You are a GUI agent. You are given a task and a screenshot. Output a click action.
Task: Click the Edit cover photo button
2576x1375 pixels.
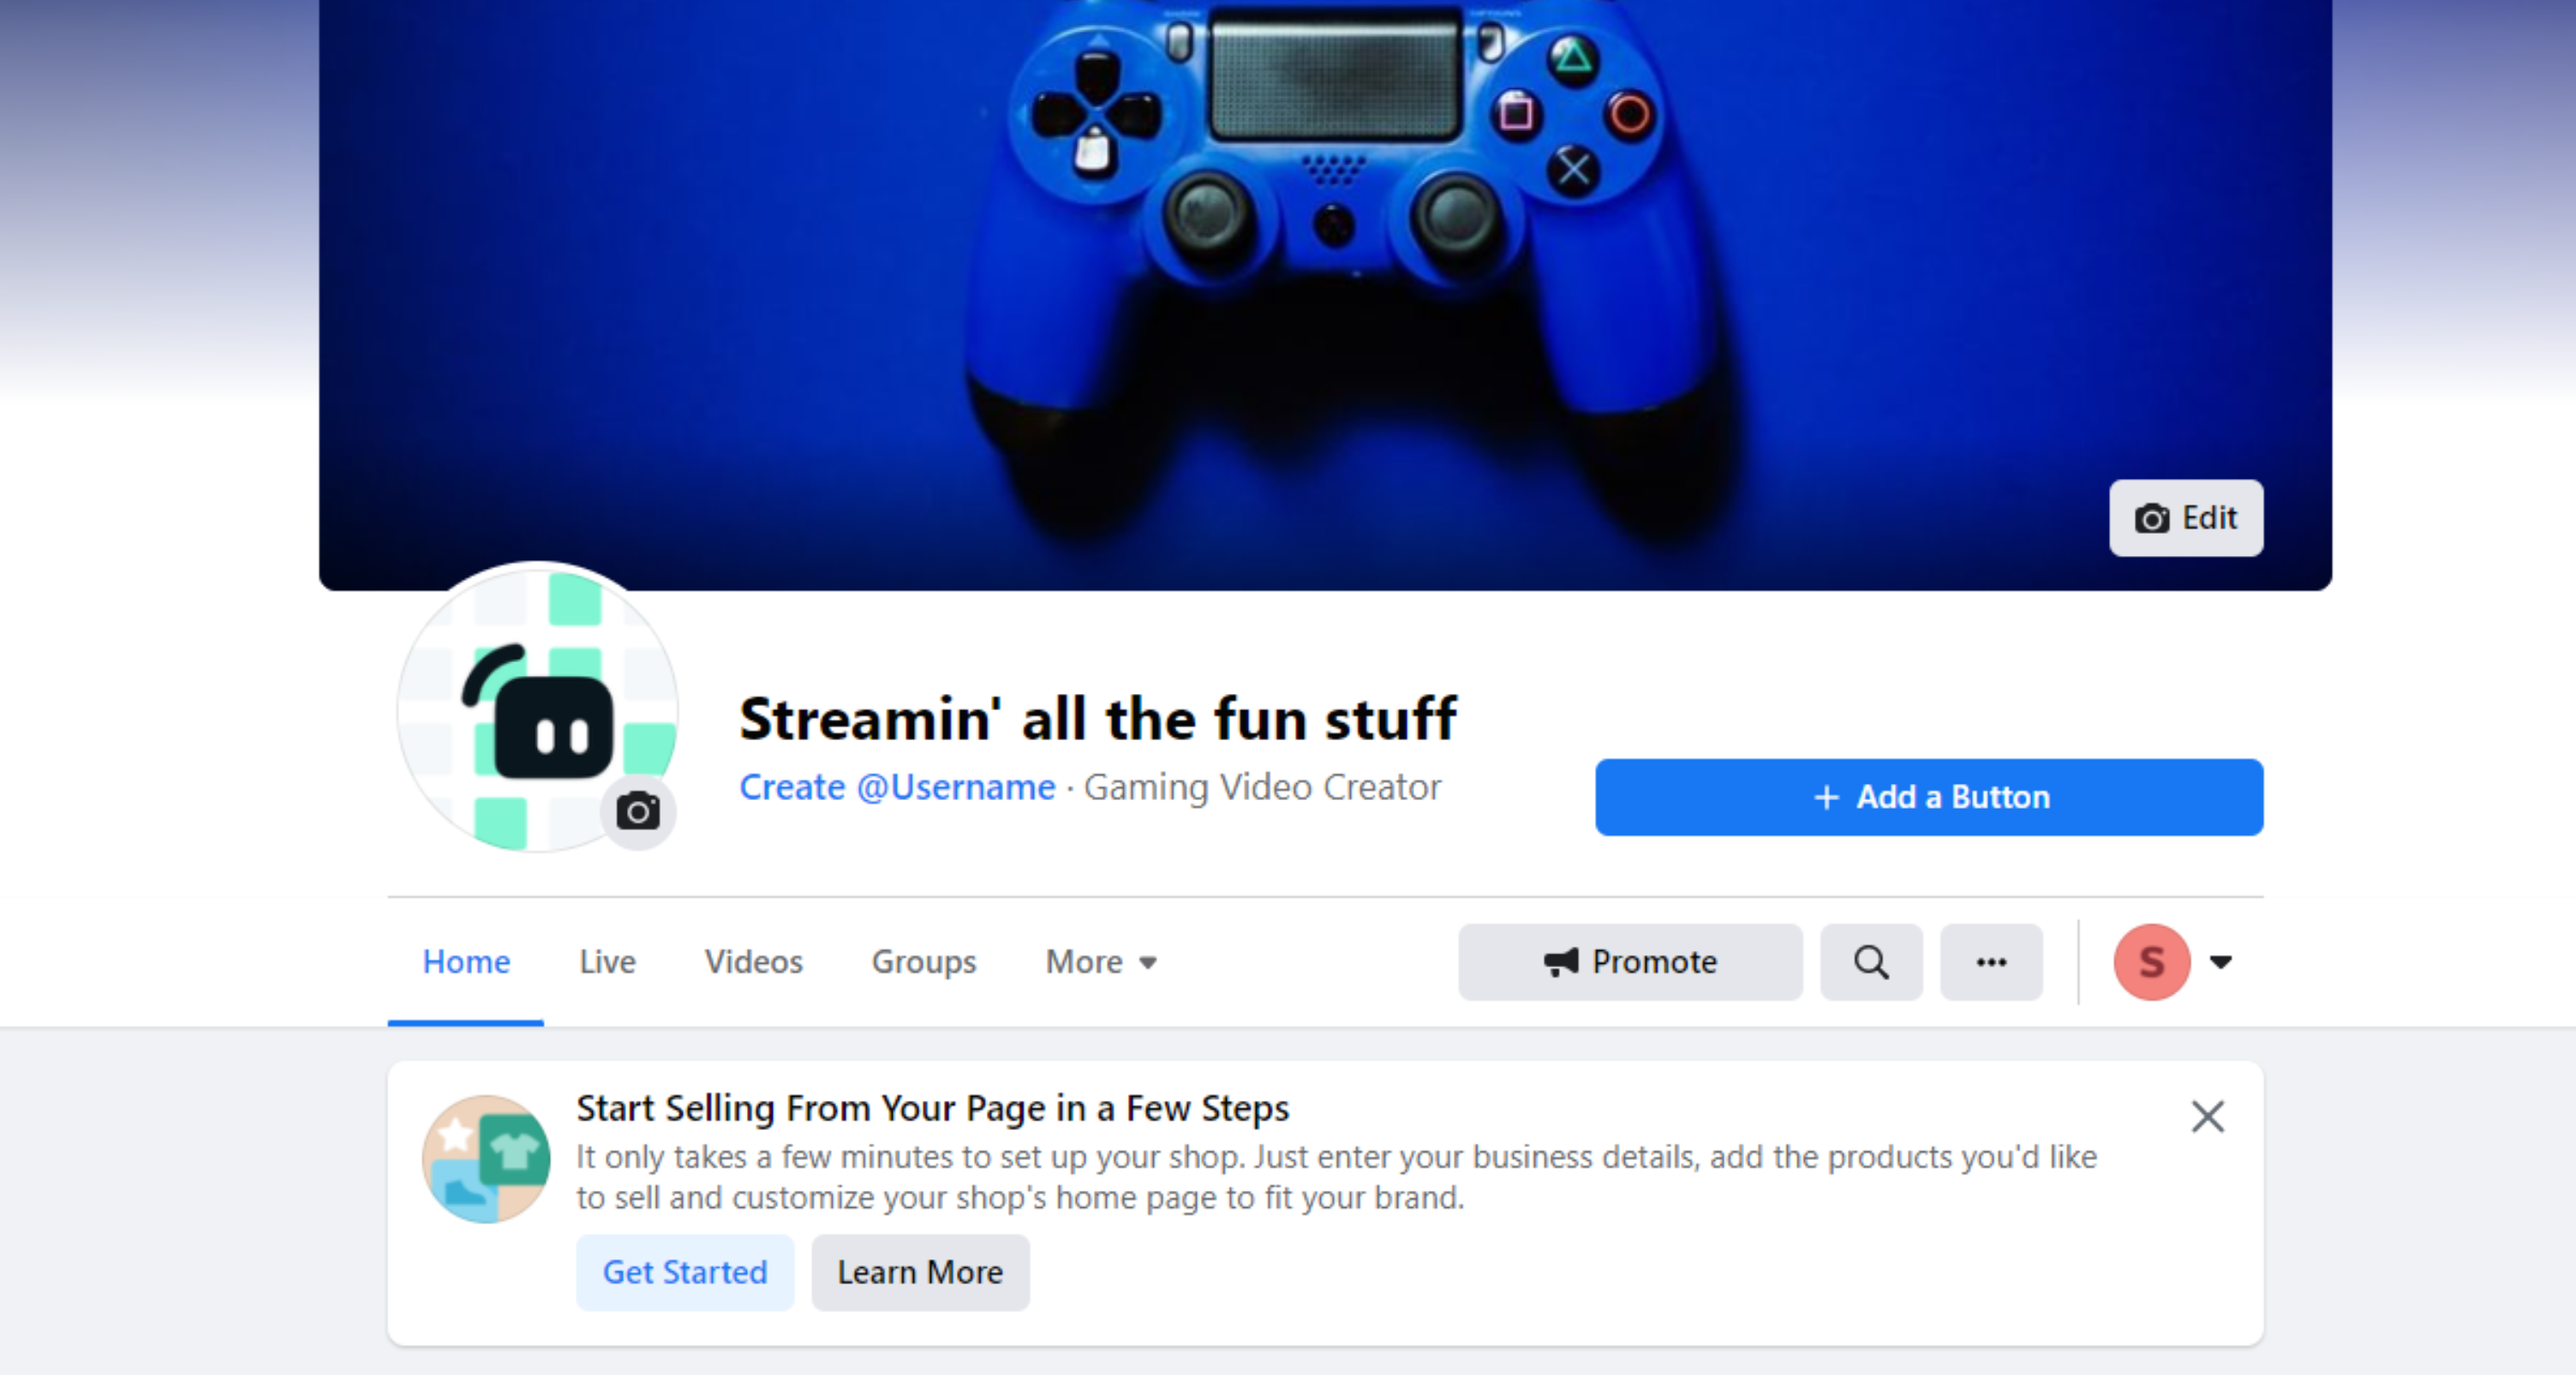pos(2186,518)
